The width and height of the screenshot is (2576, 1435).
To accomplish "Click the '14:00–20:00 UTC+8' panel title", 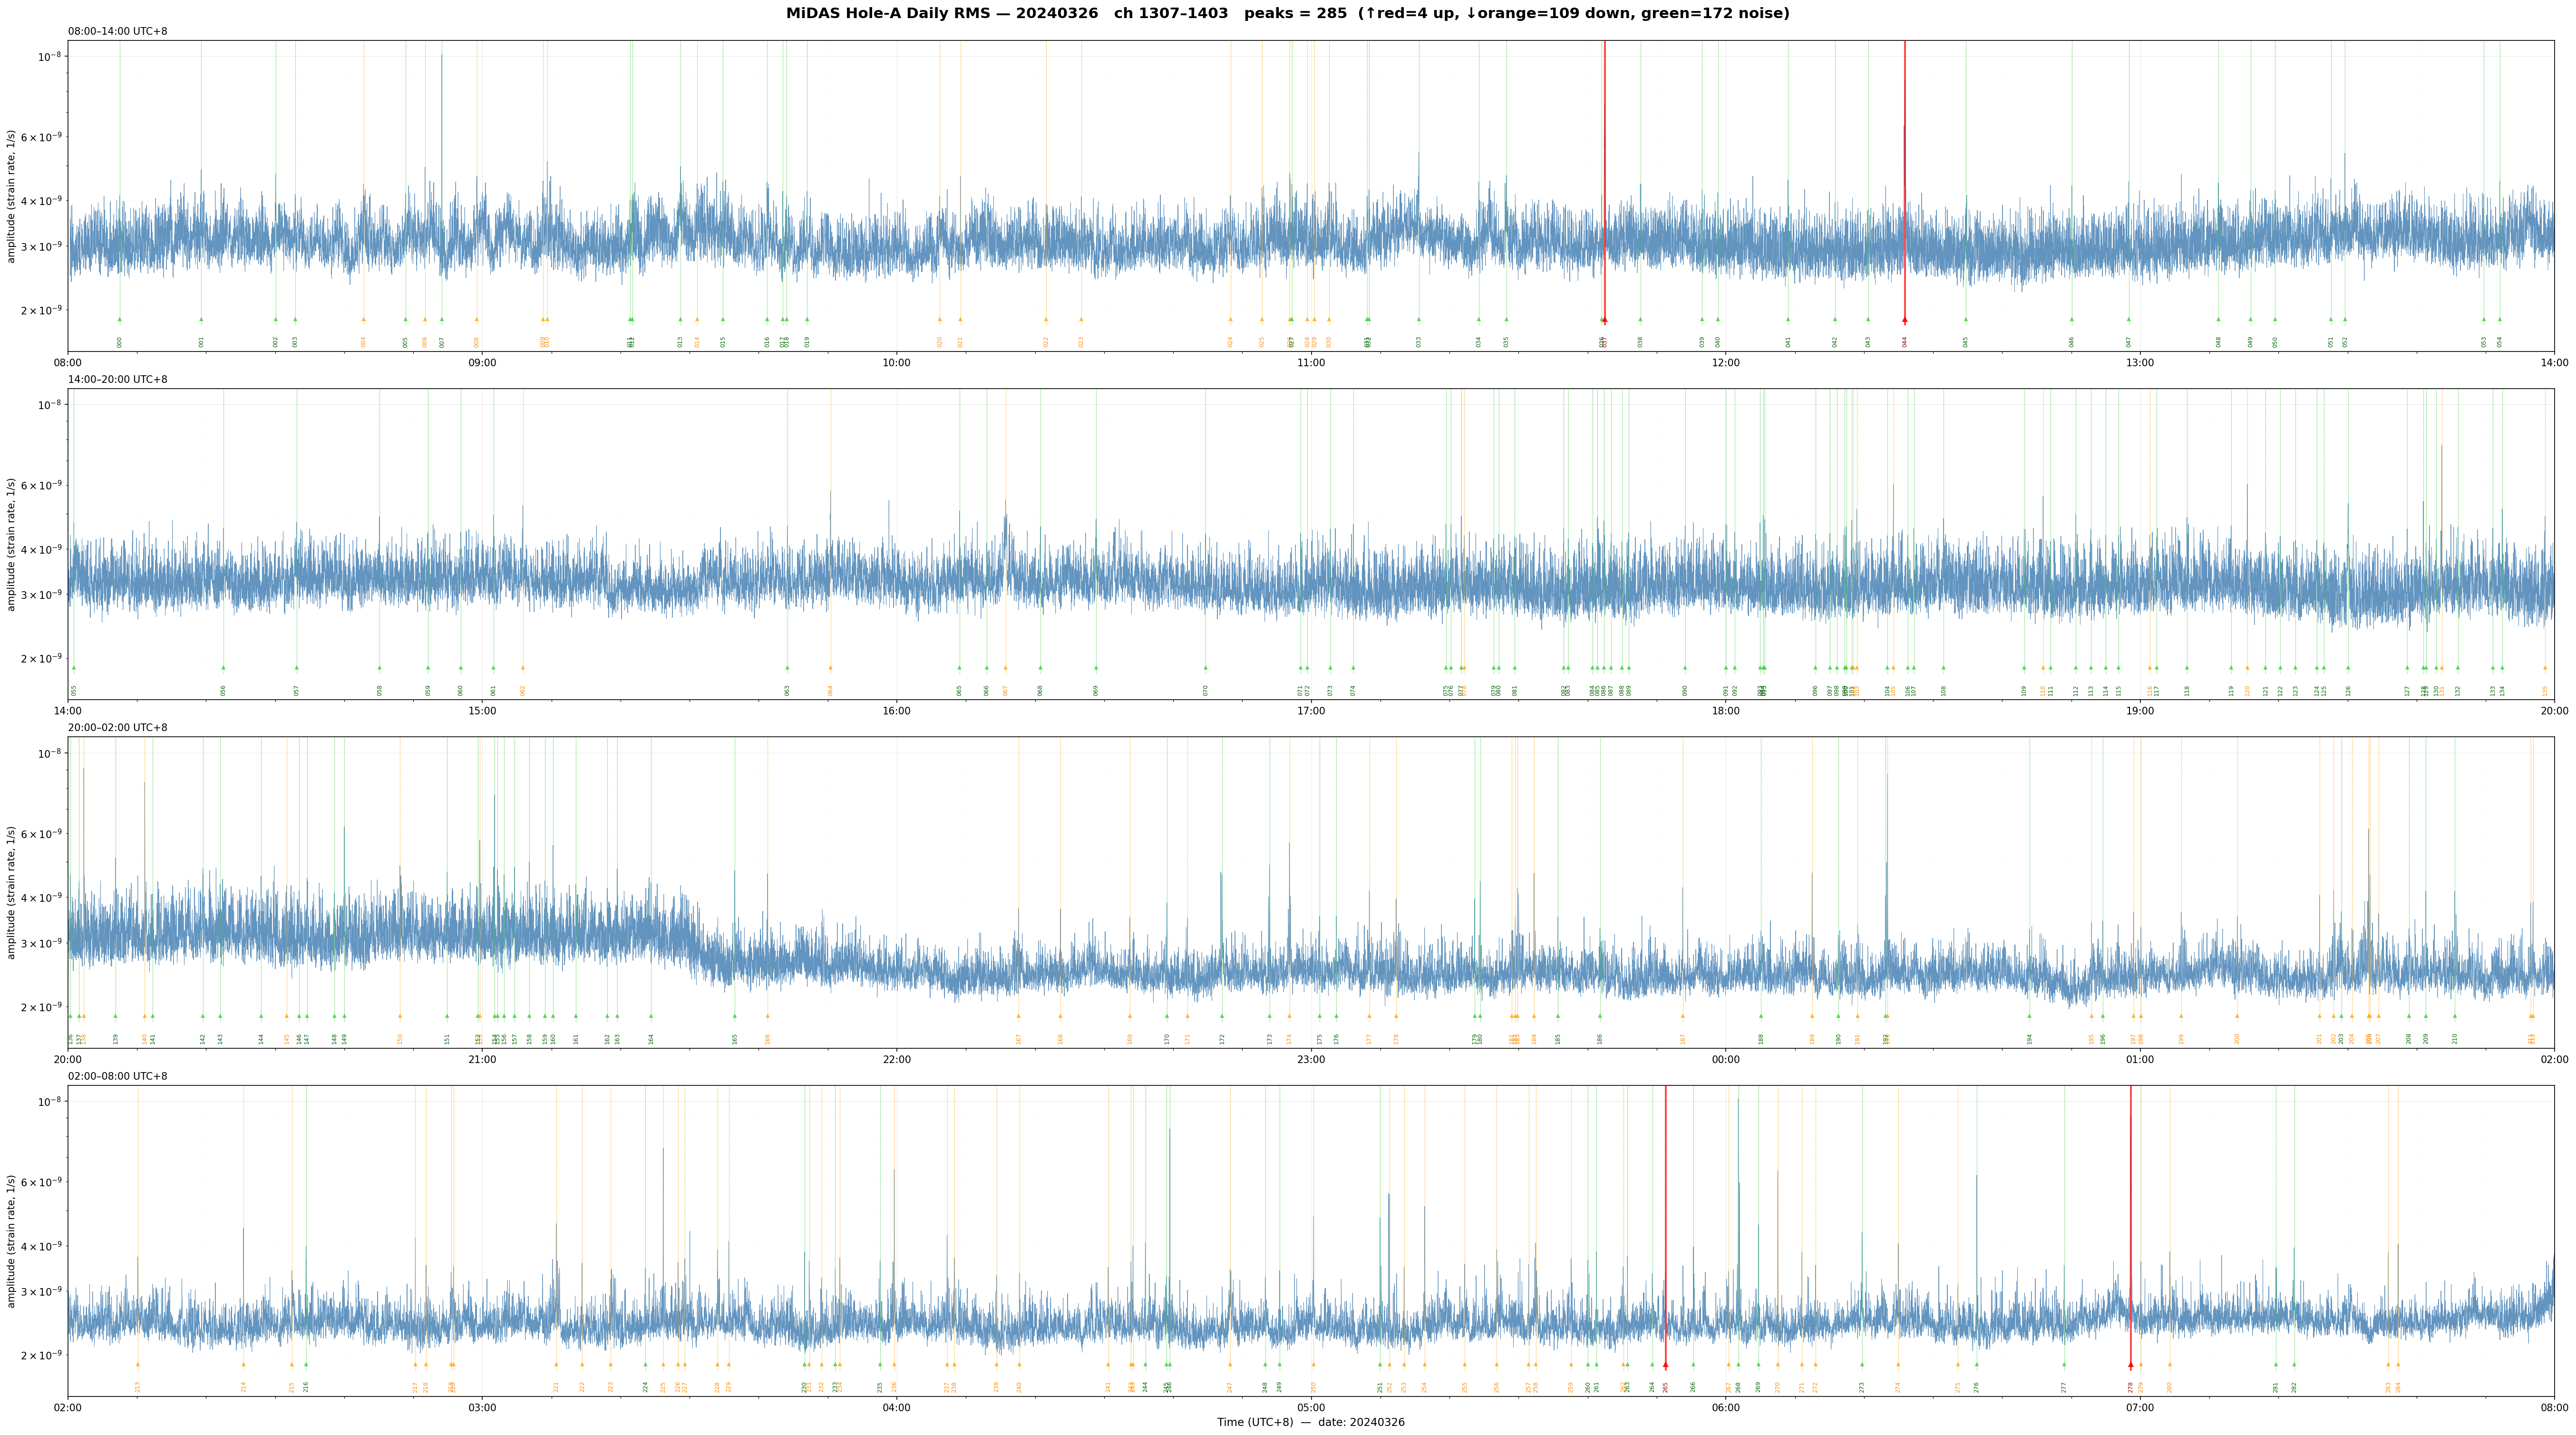I will 118,379.
